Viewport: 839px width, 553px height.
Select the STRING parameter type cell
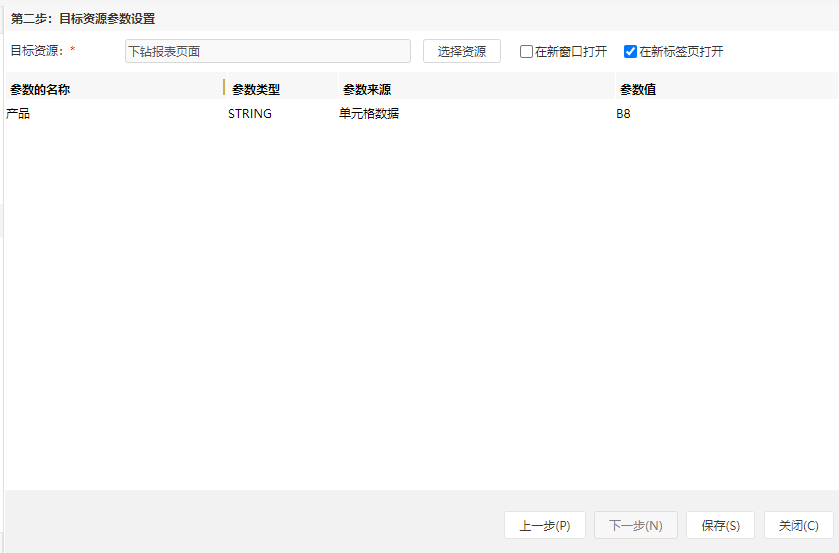(x=283, y=113)
